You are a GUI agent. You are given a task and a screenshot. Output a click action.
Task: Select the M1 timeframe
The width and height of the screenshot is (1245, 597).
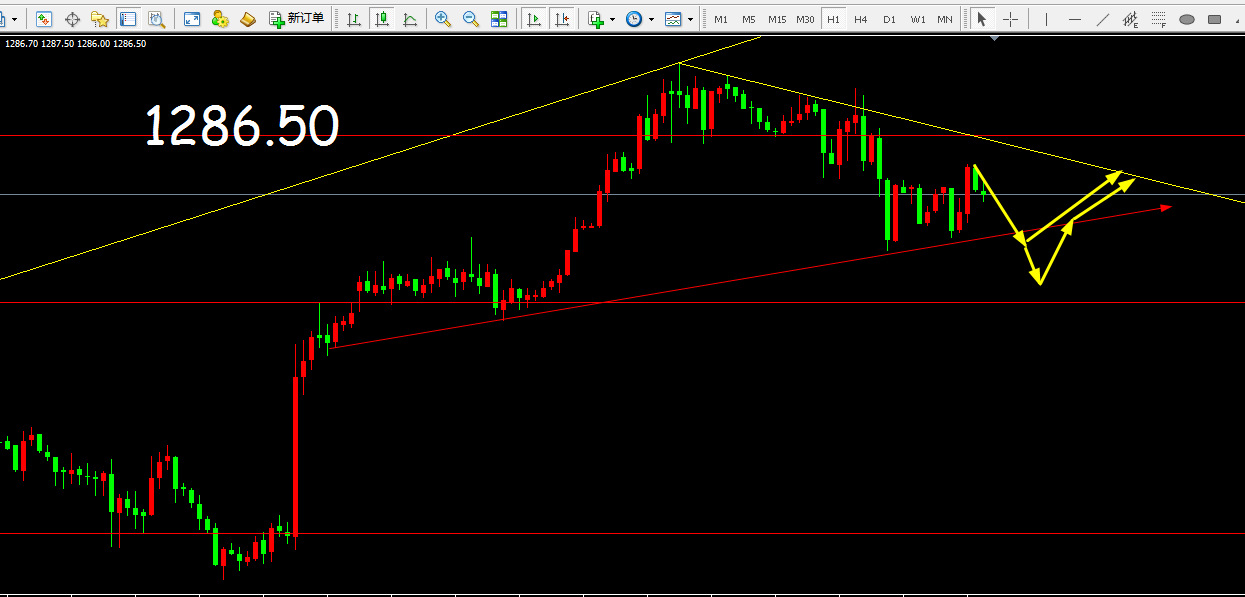[721, 19]
